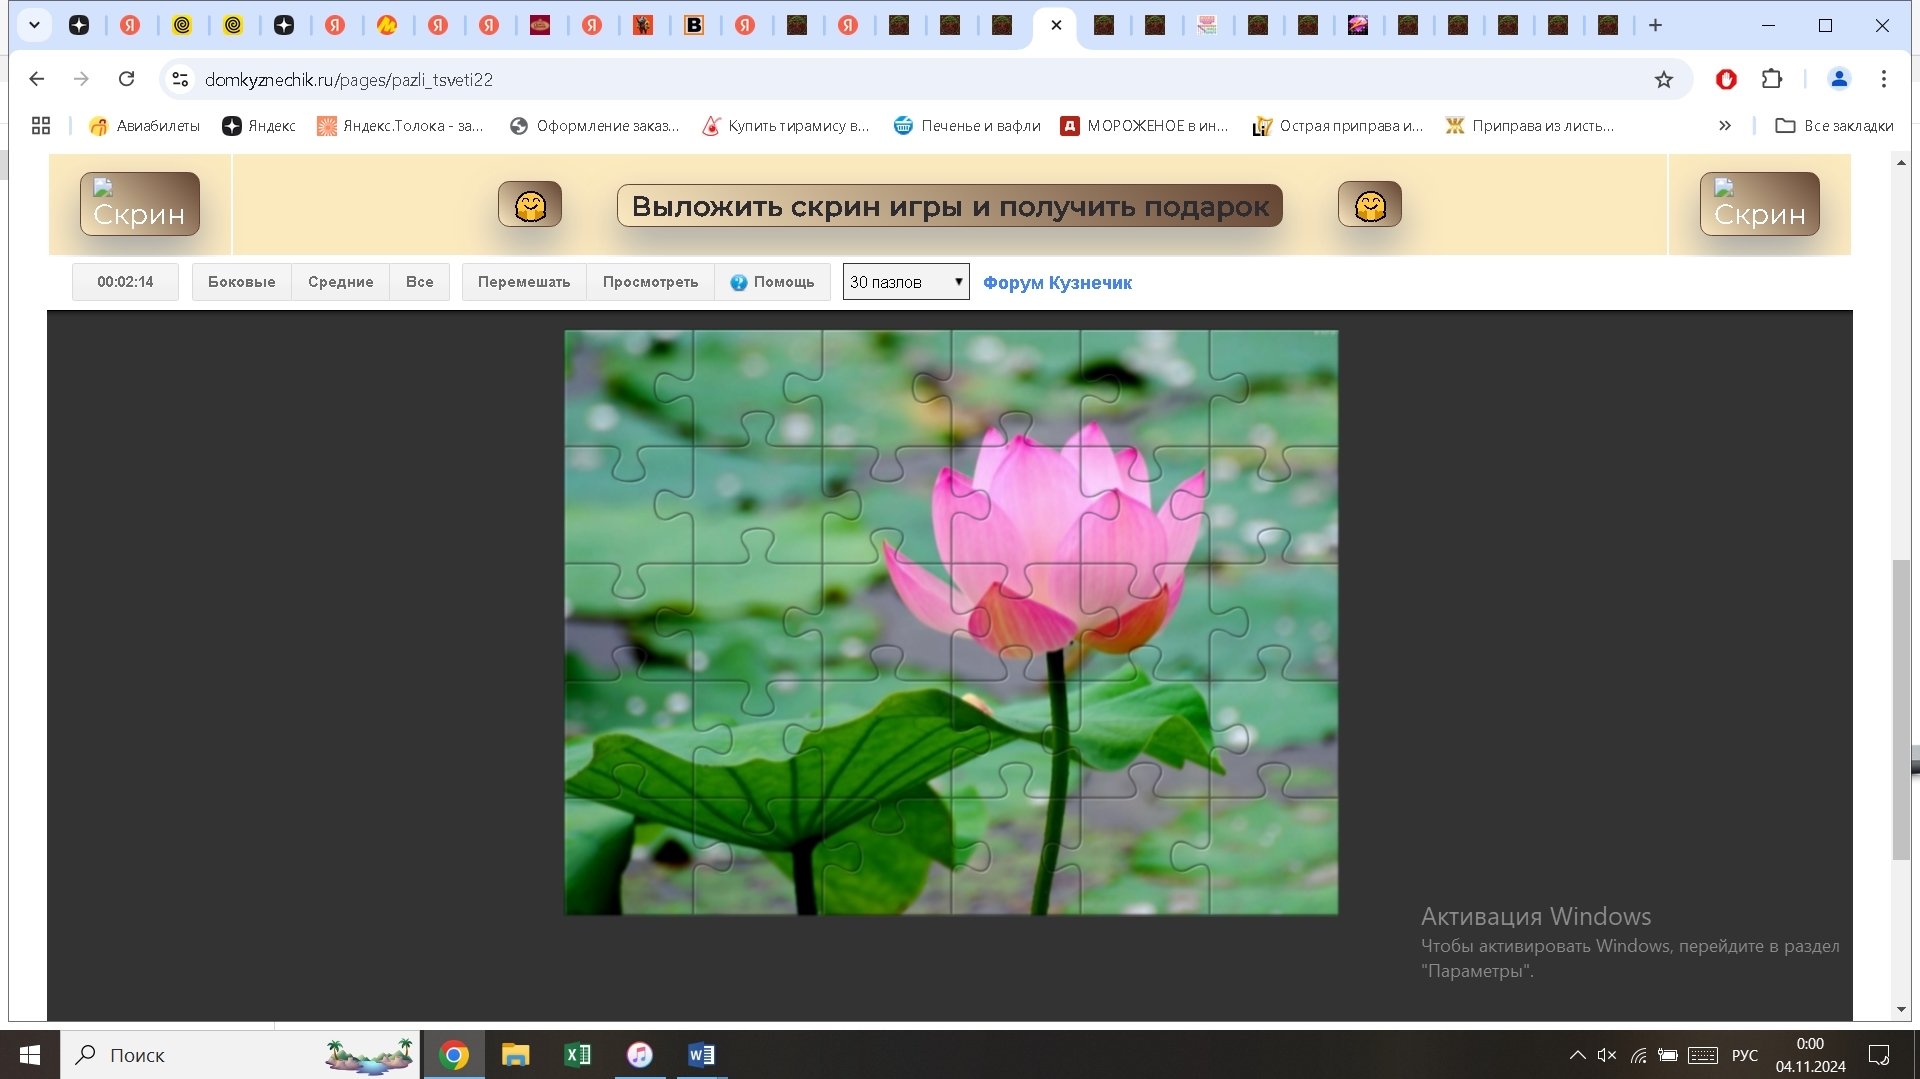Toggle the muted volume tray icon
This screenshot has width=1920, height=1079.
(x=1607, y=1055)
